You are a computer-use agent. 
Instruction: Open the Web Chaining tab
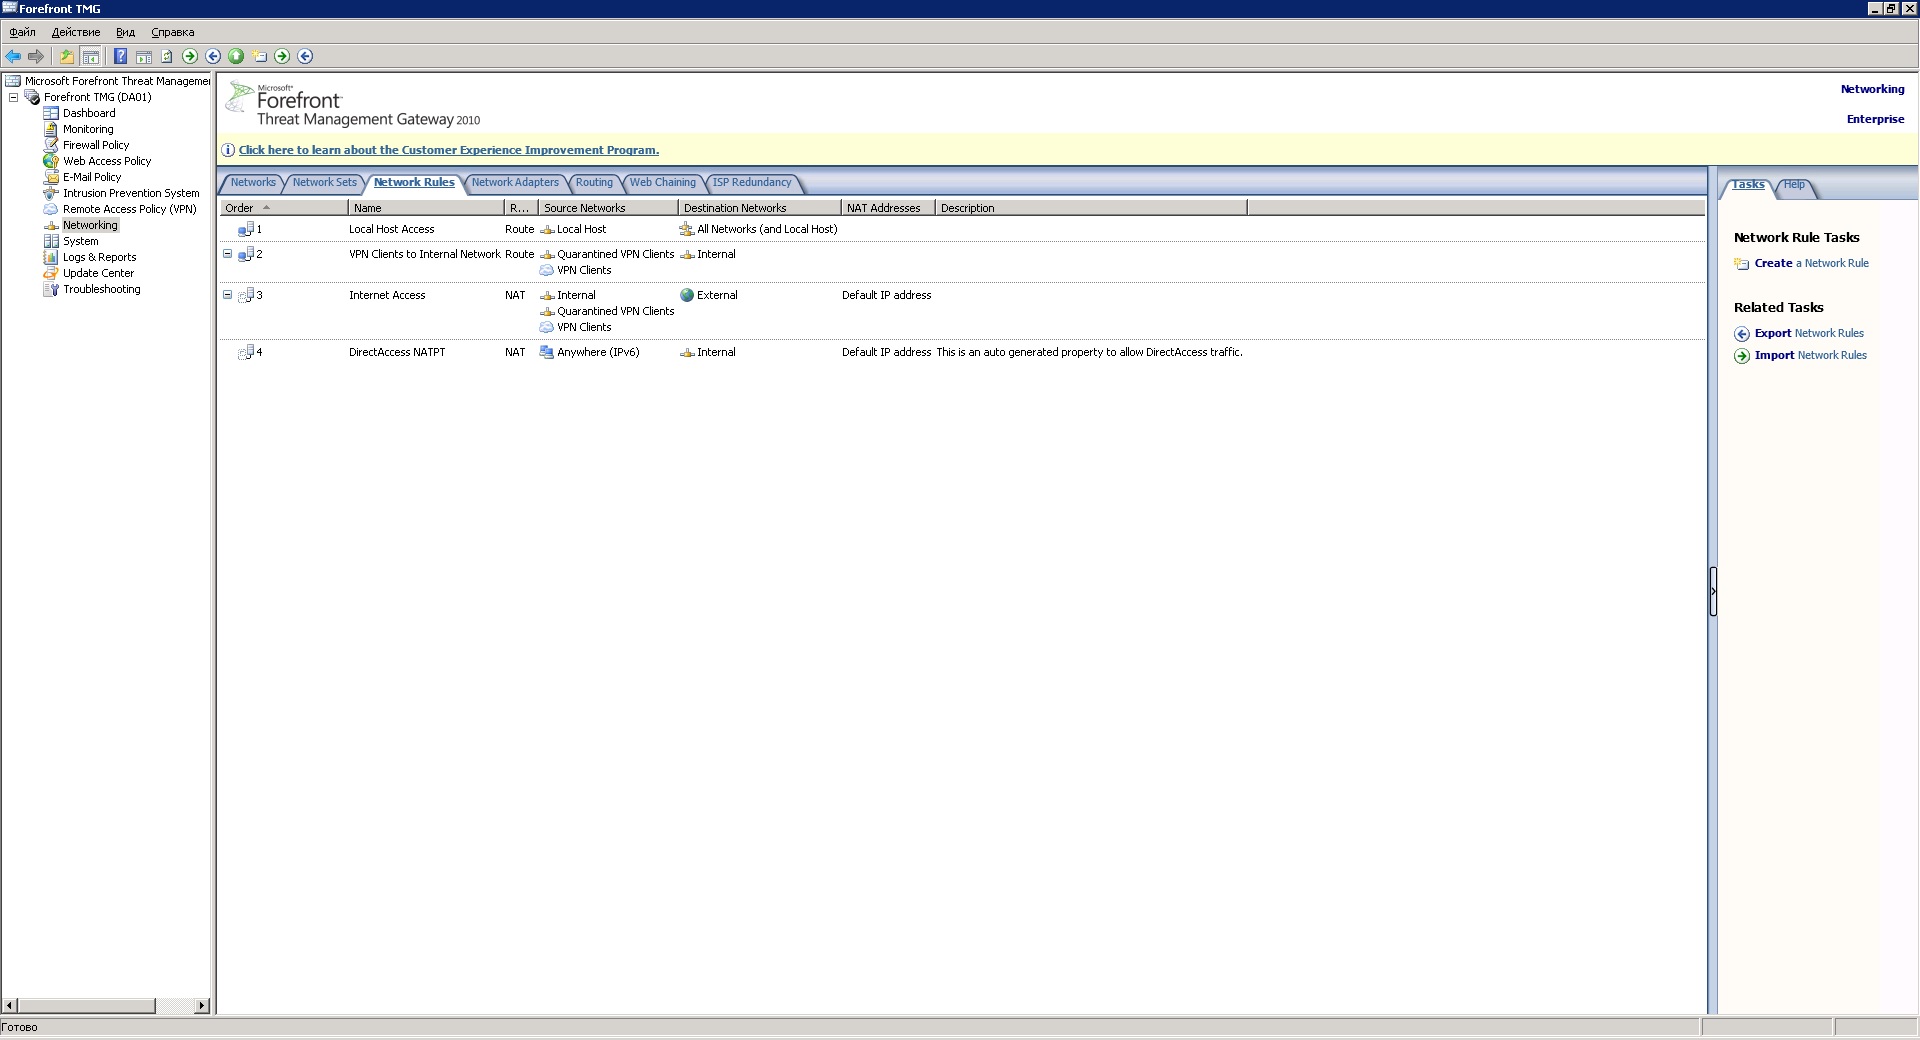[662, 183]
